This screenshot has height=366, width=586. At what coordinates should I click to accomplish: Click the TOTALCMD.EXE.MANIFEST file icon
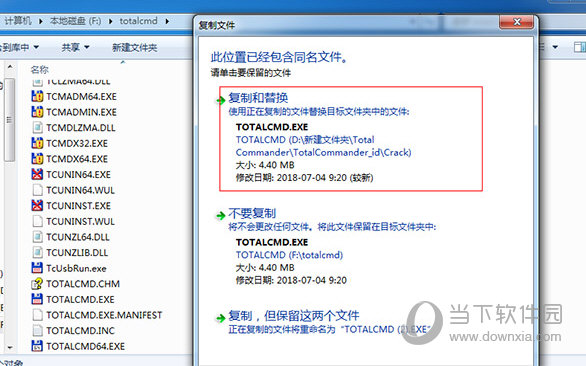(37, 315)
